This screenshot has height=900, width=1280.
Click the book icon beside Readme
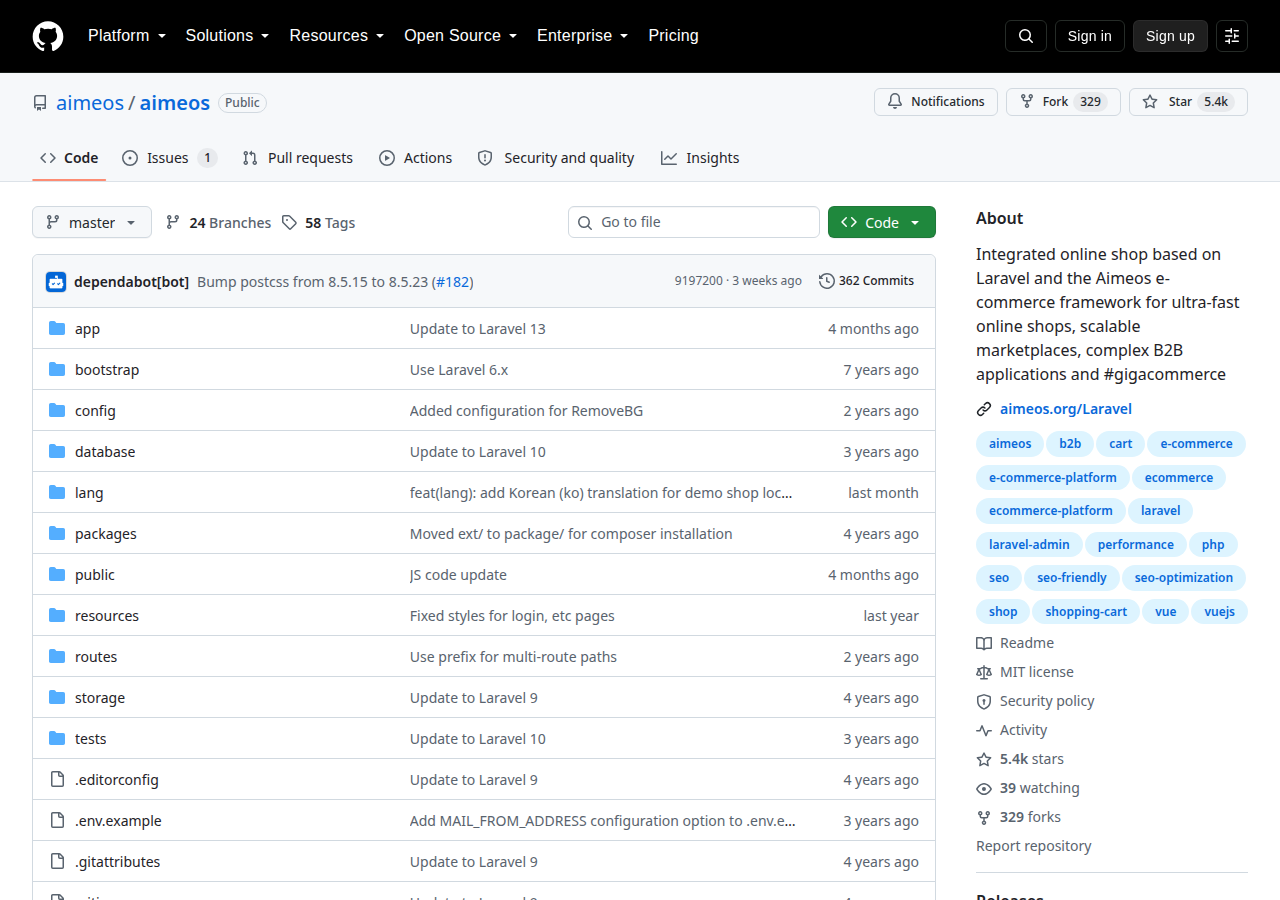click(984, 643)
